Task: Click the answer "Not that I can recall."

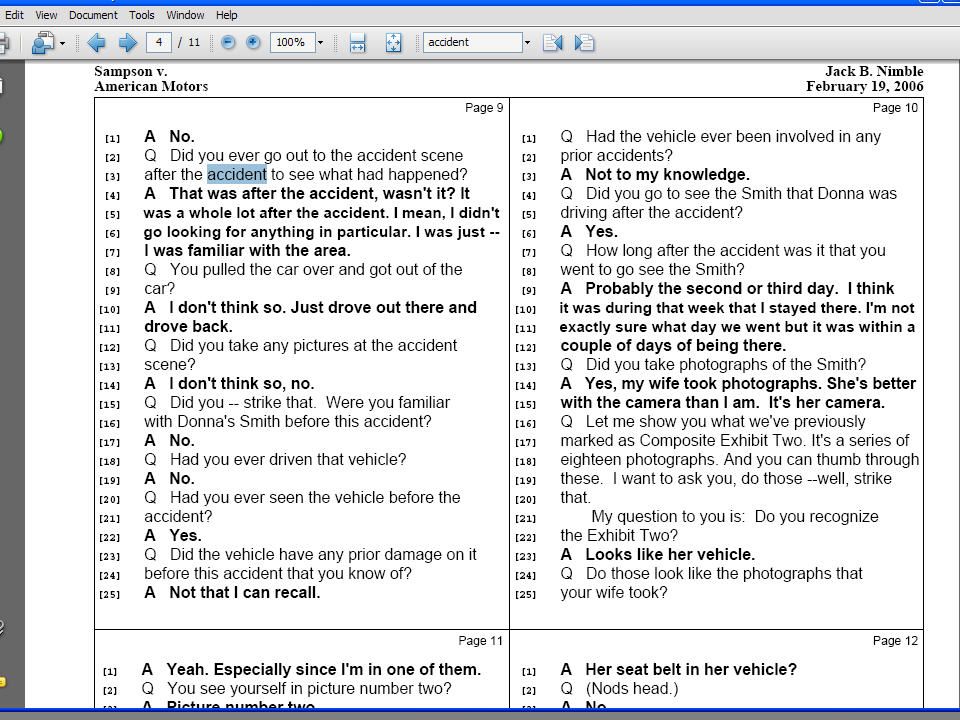Action: pos(245,592)
